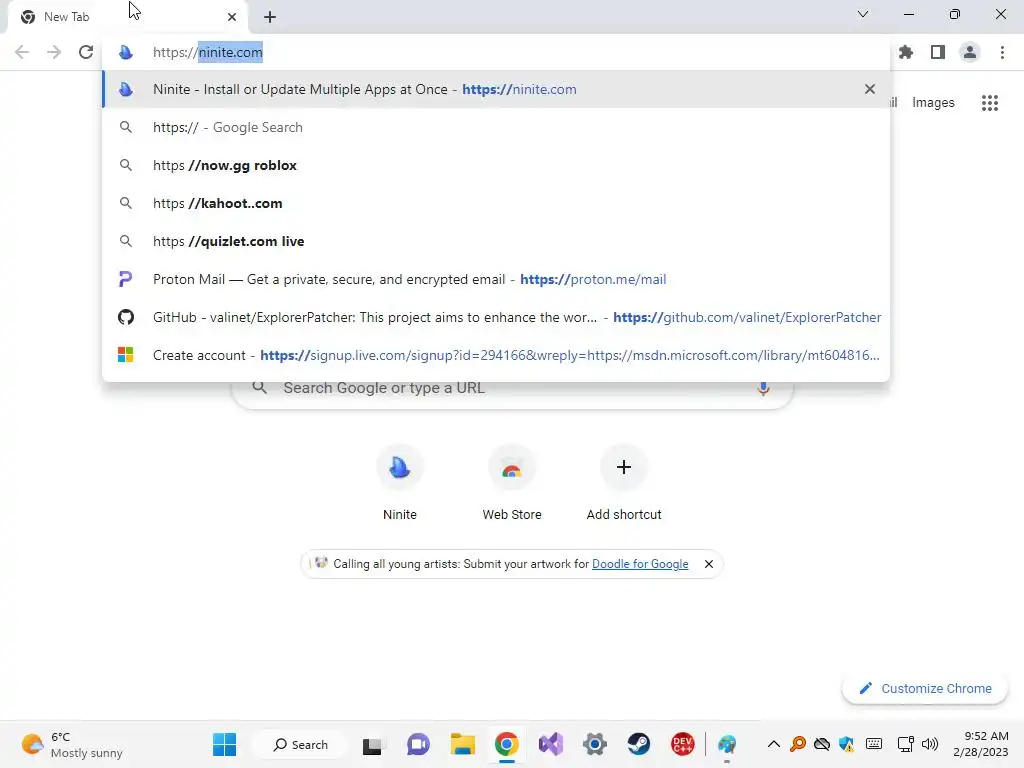Open the globe app on the taskbar
This screenshot has height=768, width=1024.
click(x=727, y=744)
